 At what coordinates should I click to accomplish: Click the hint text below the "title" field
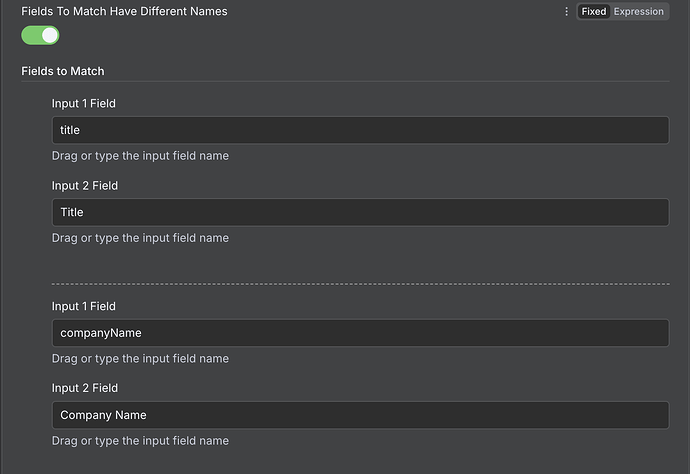point(140,156)
